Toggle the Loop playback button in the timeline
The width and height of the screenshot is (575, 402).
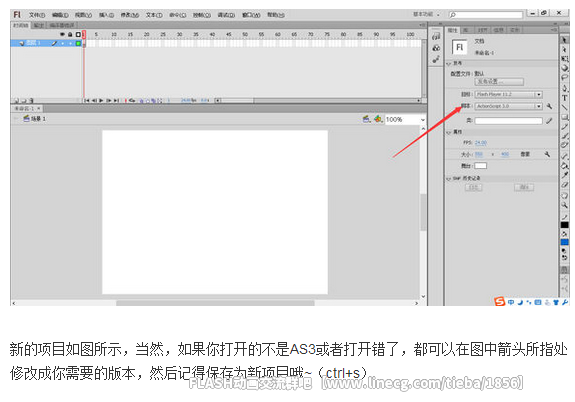tap(132, 100)
